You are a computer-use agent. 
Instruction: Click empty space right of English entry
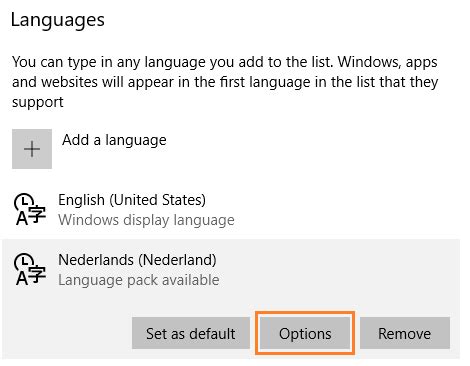pyautogui.click(x=347, y=210)
